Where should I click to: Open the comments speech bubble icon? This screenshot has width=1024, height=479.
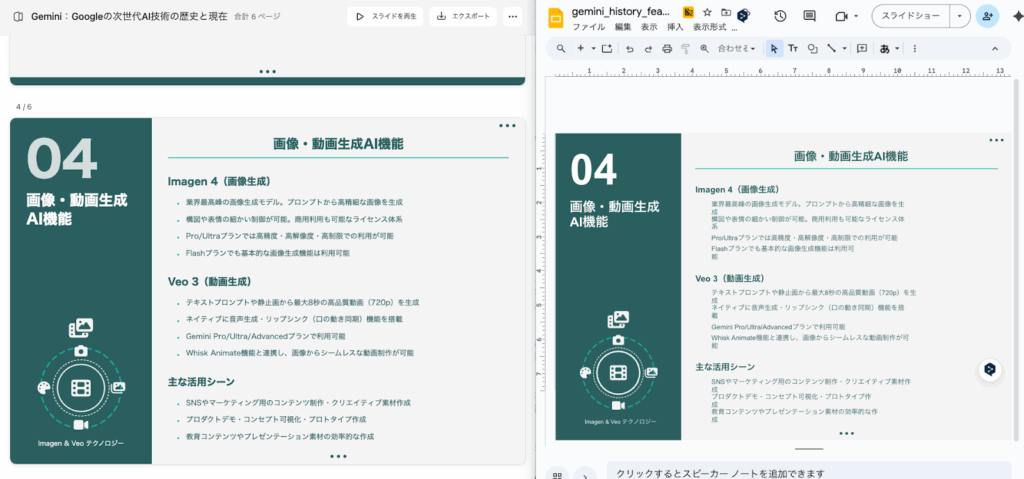tap(809, 16)
